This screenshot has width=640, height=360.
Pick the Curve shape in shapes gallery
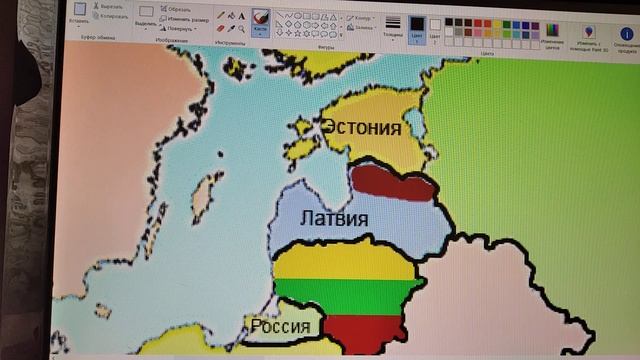click(x=289, y=16)
